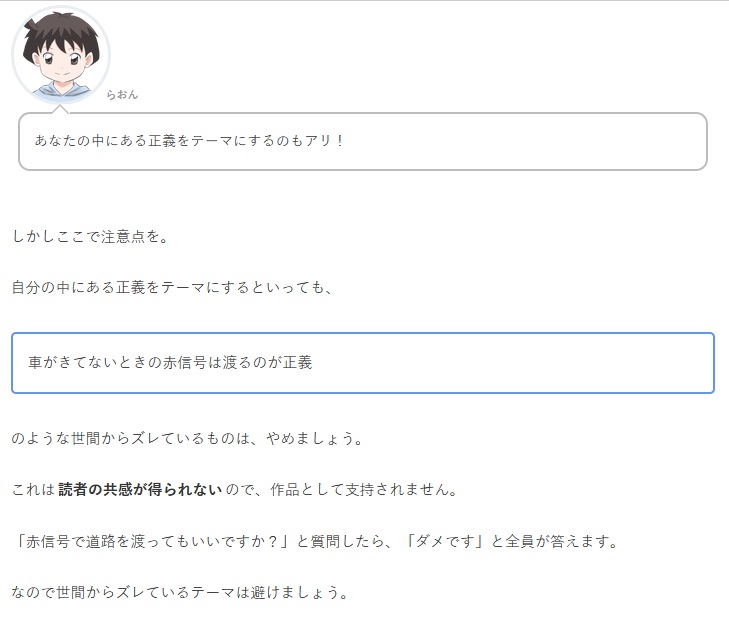Click the blue-bordered quote box
The image size is (729, 625).
click(363, 363)
